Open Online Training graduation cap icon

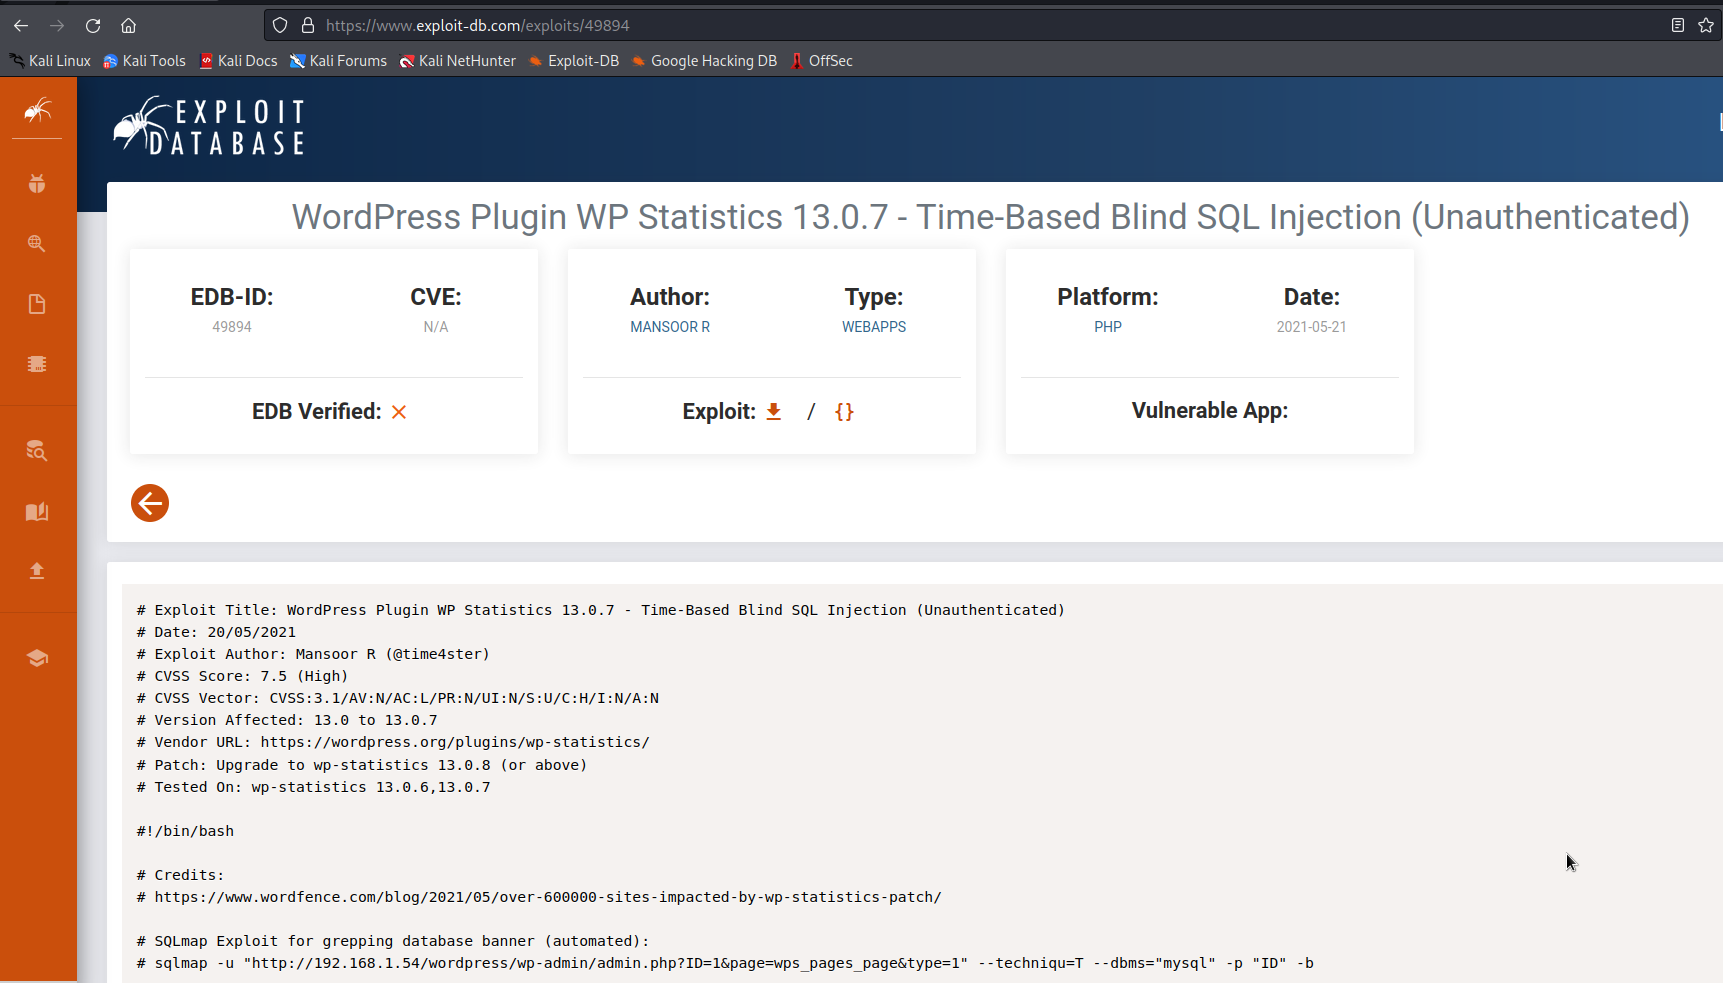pyautogui.click(x=37, y=658)
